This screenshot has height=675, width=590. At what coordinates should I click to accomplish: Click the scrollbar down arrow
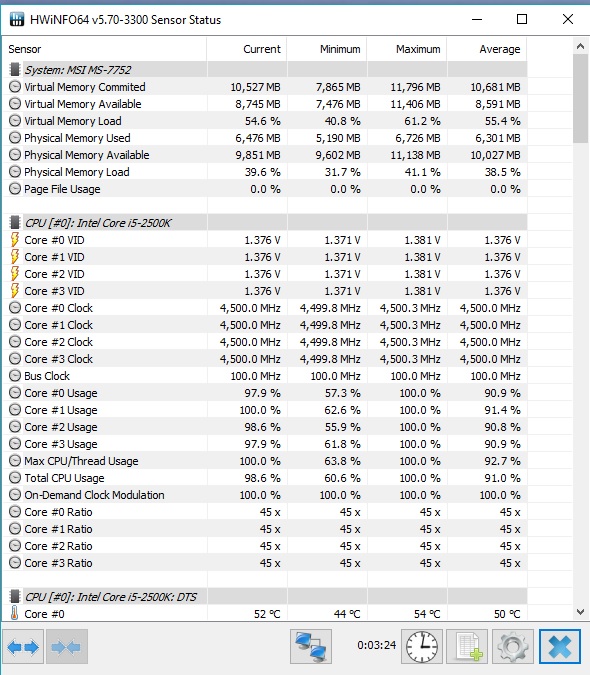coord(580,612)
